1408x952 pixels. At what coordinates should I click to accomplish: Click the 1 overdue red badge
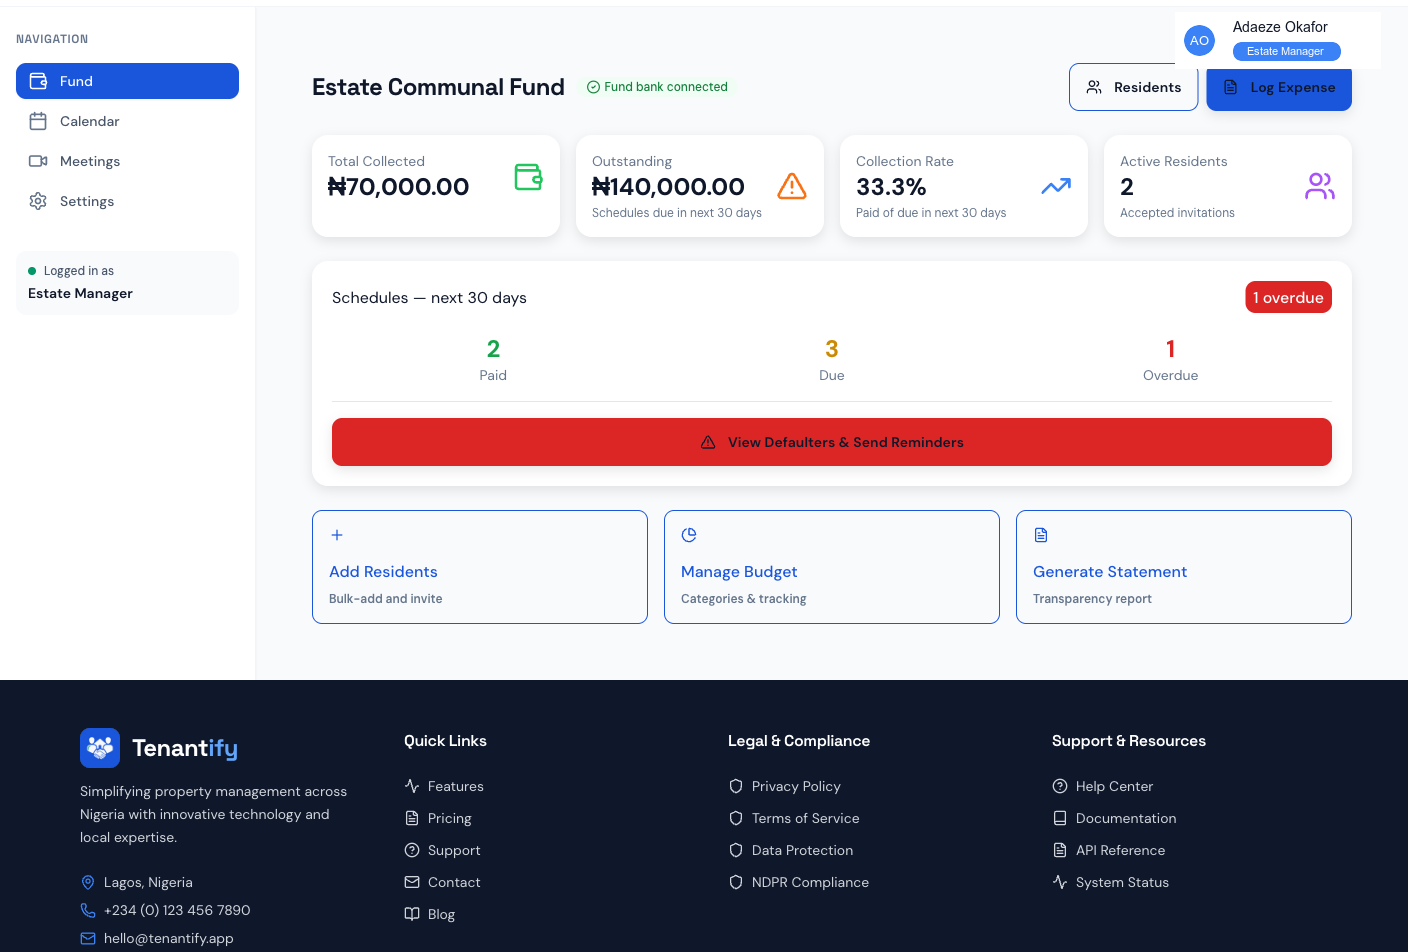(1288, 297)
